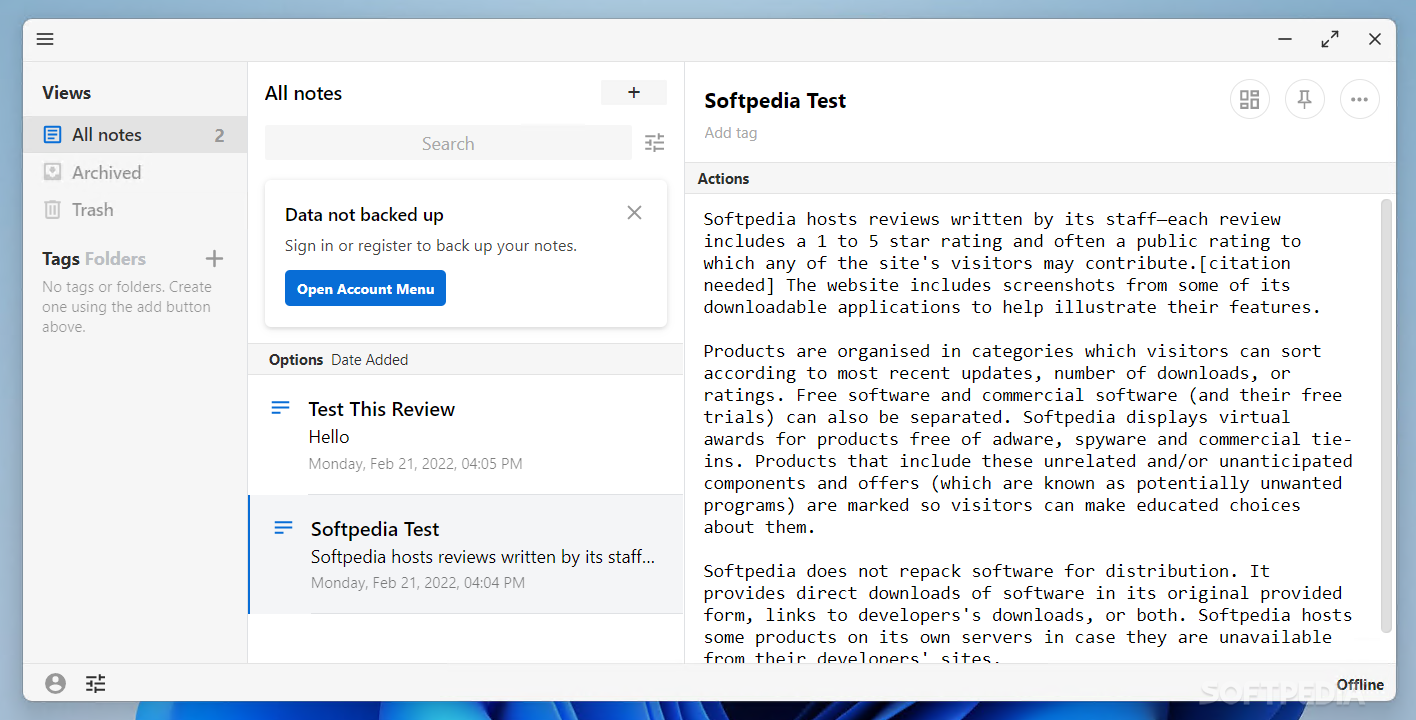Click the Offline status indicator
Image resolution: width=1416 pixels, height=720 pixels.
point(1360,685)
